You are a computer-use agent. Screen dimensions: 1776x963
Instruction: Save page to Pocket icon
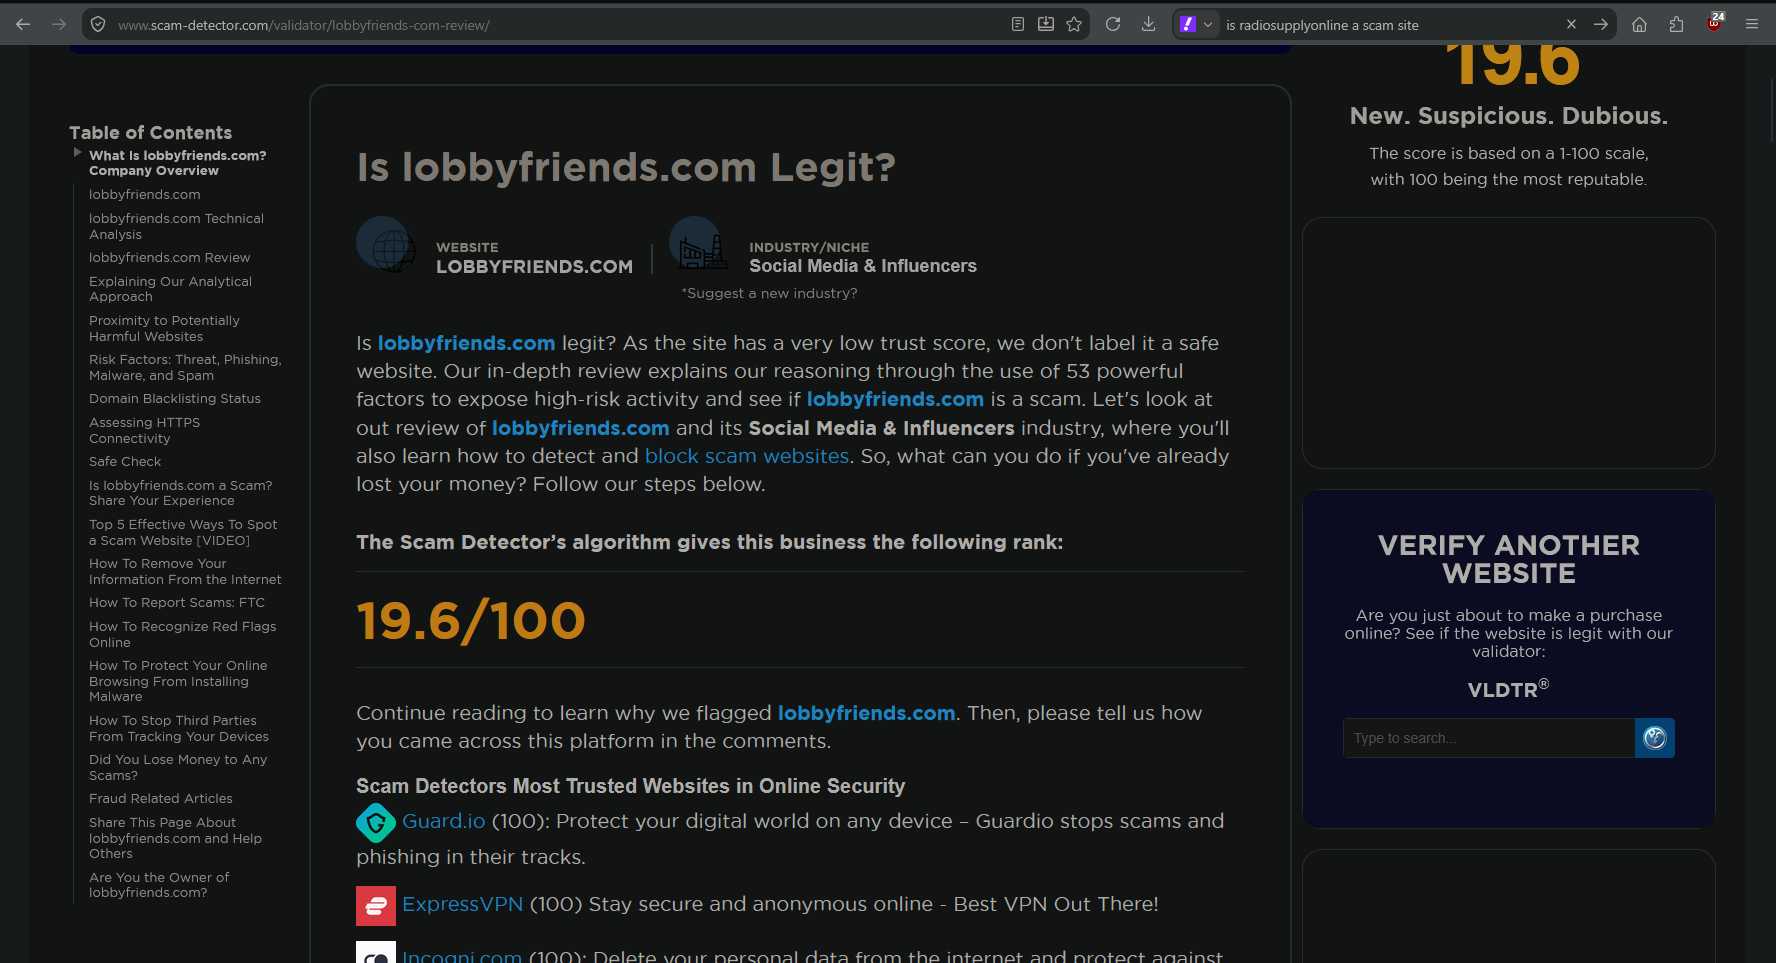click(x=1046, y=24)
